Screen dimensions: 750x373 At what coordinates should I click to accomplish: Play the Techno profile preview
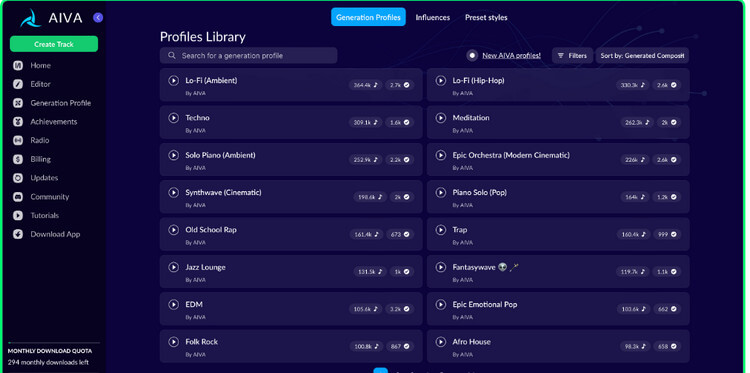(x=174, y=118)
